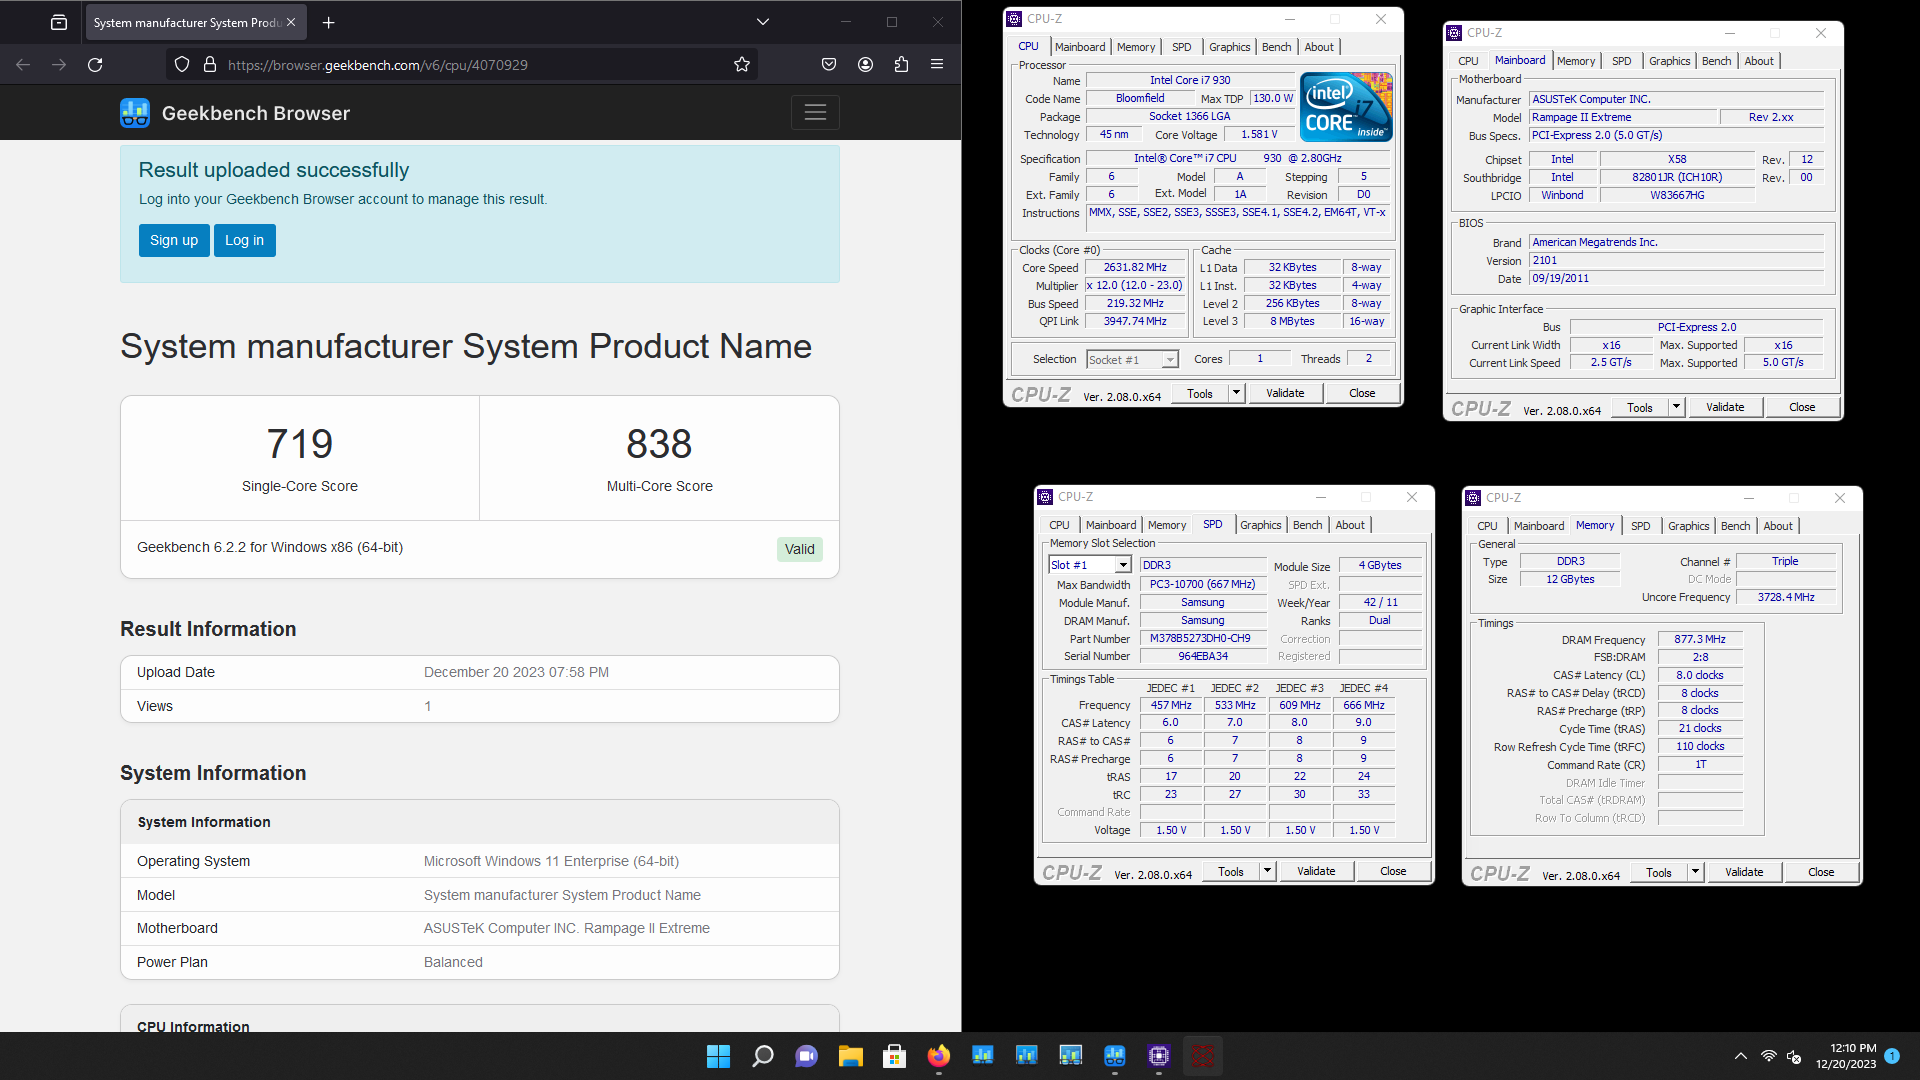Screen dimensions: 1920x1080
Task: Open the Socket #1 selection dropdown
Action: (x=1132, y=360)
